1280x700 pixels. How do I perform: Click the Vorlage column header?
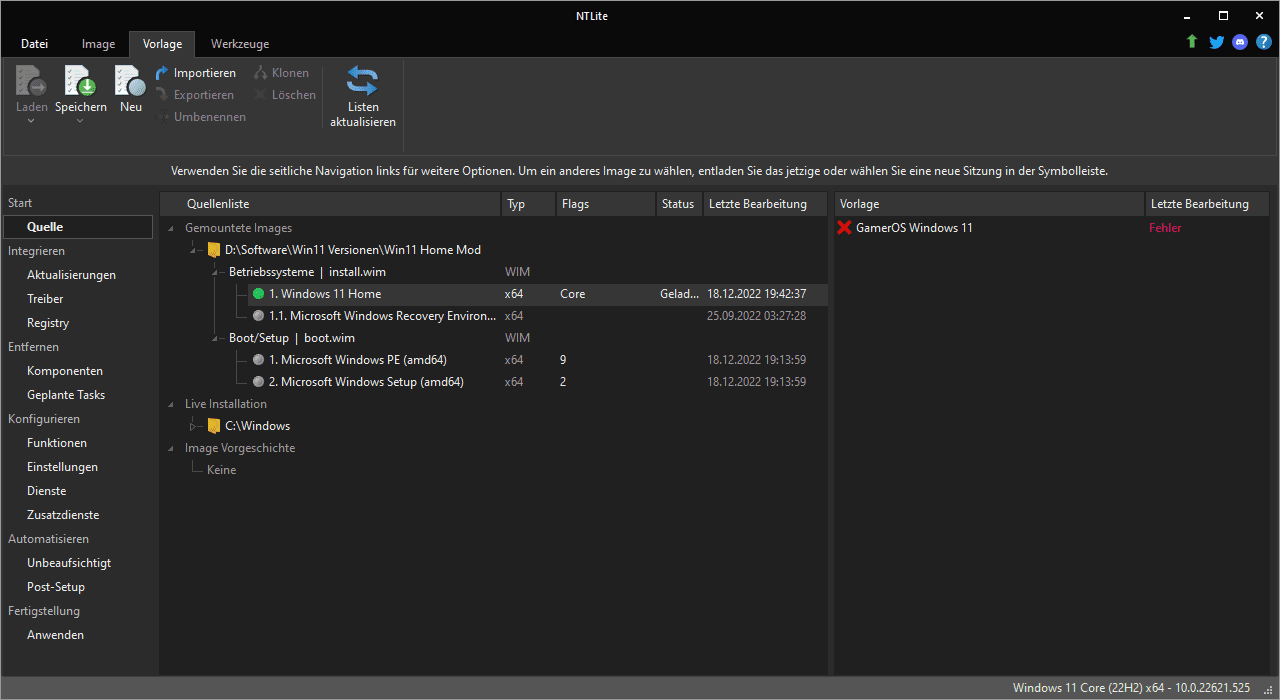point(990,204)
